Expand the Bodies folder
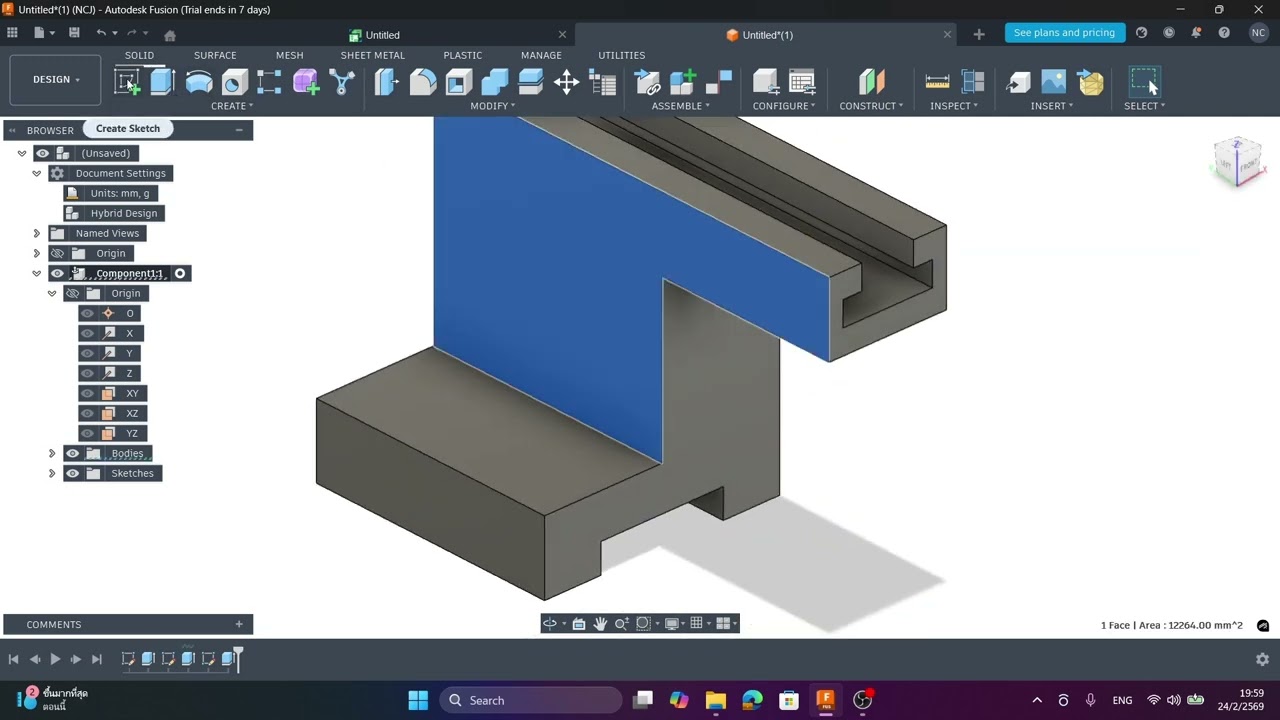 tap(52, 453)
